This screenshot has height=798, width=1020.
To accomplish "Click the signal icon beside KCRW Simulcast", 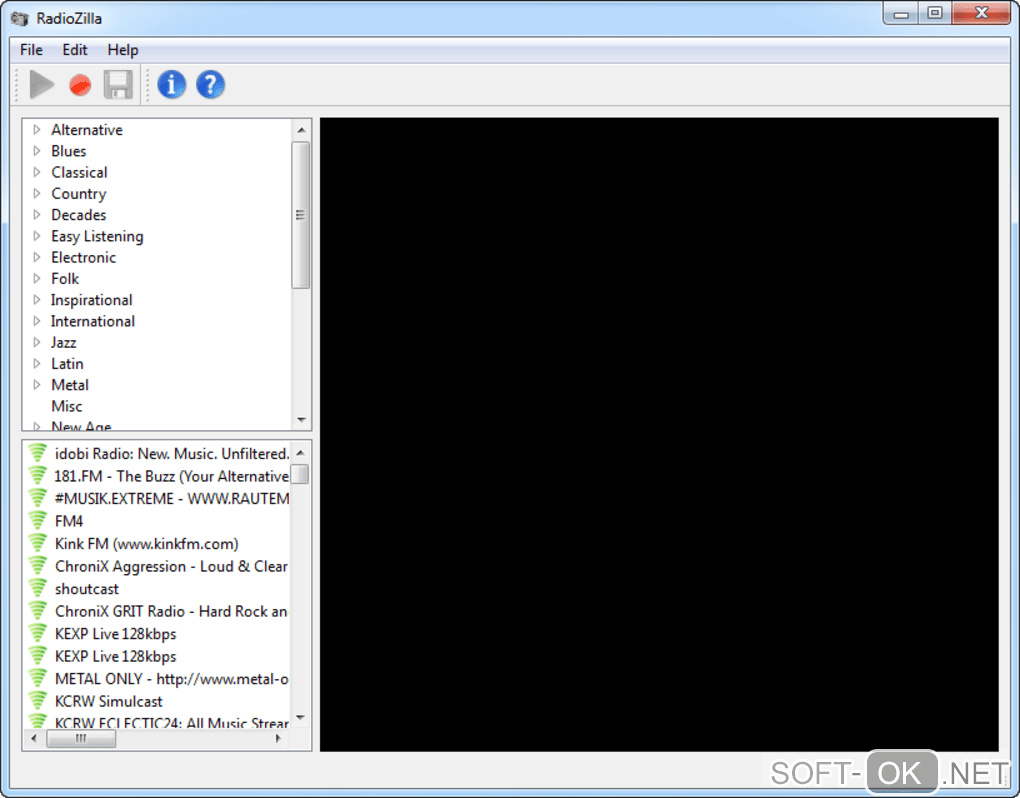I will click(x=38, y=700).
